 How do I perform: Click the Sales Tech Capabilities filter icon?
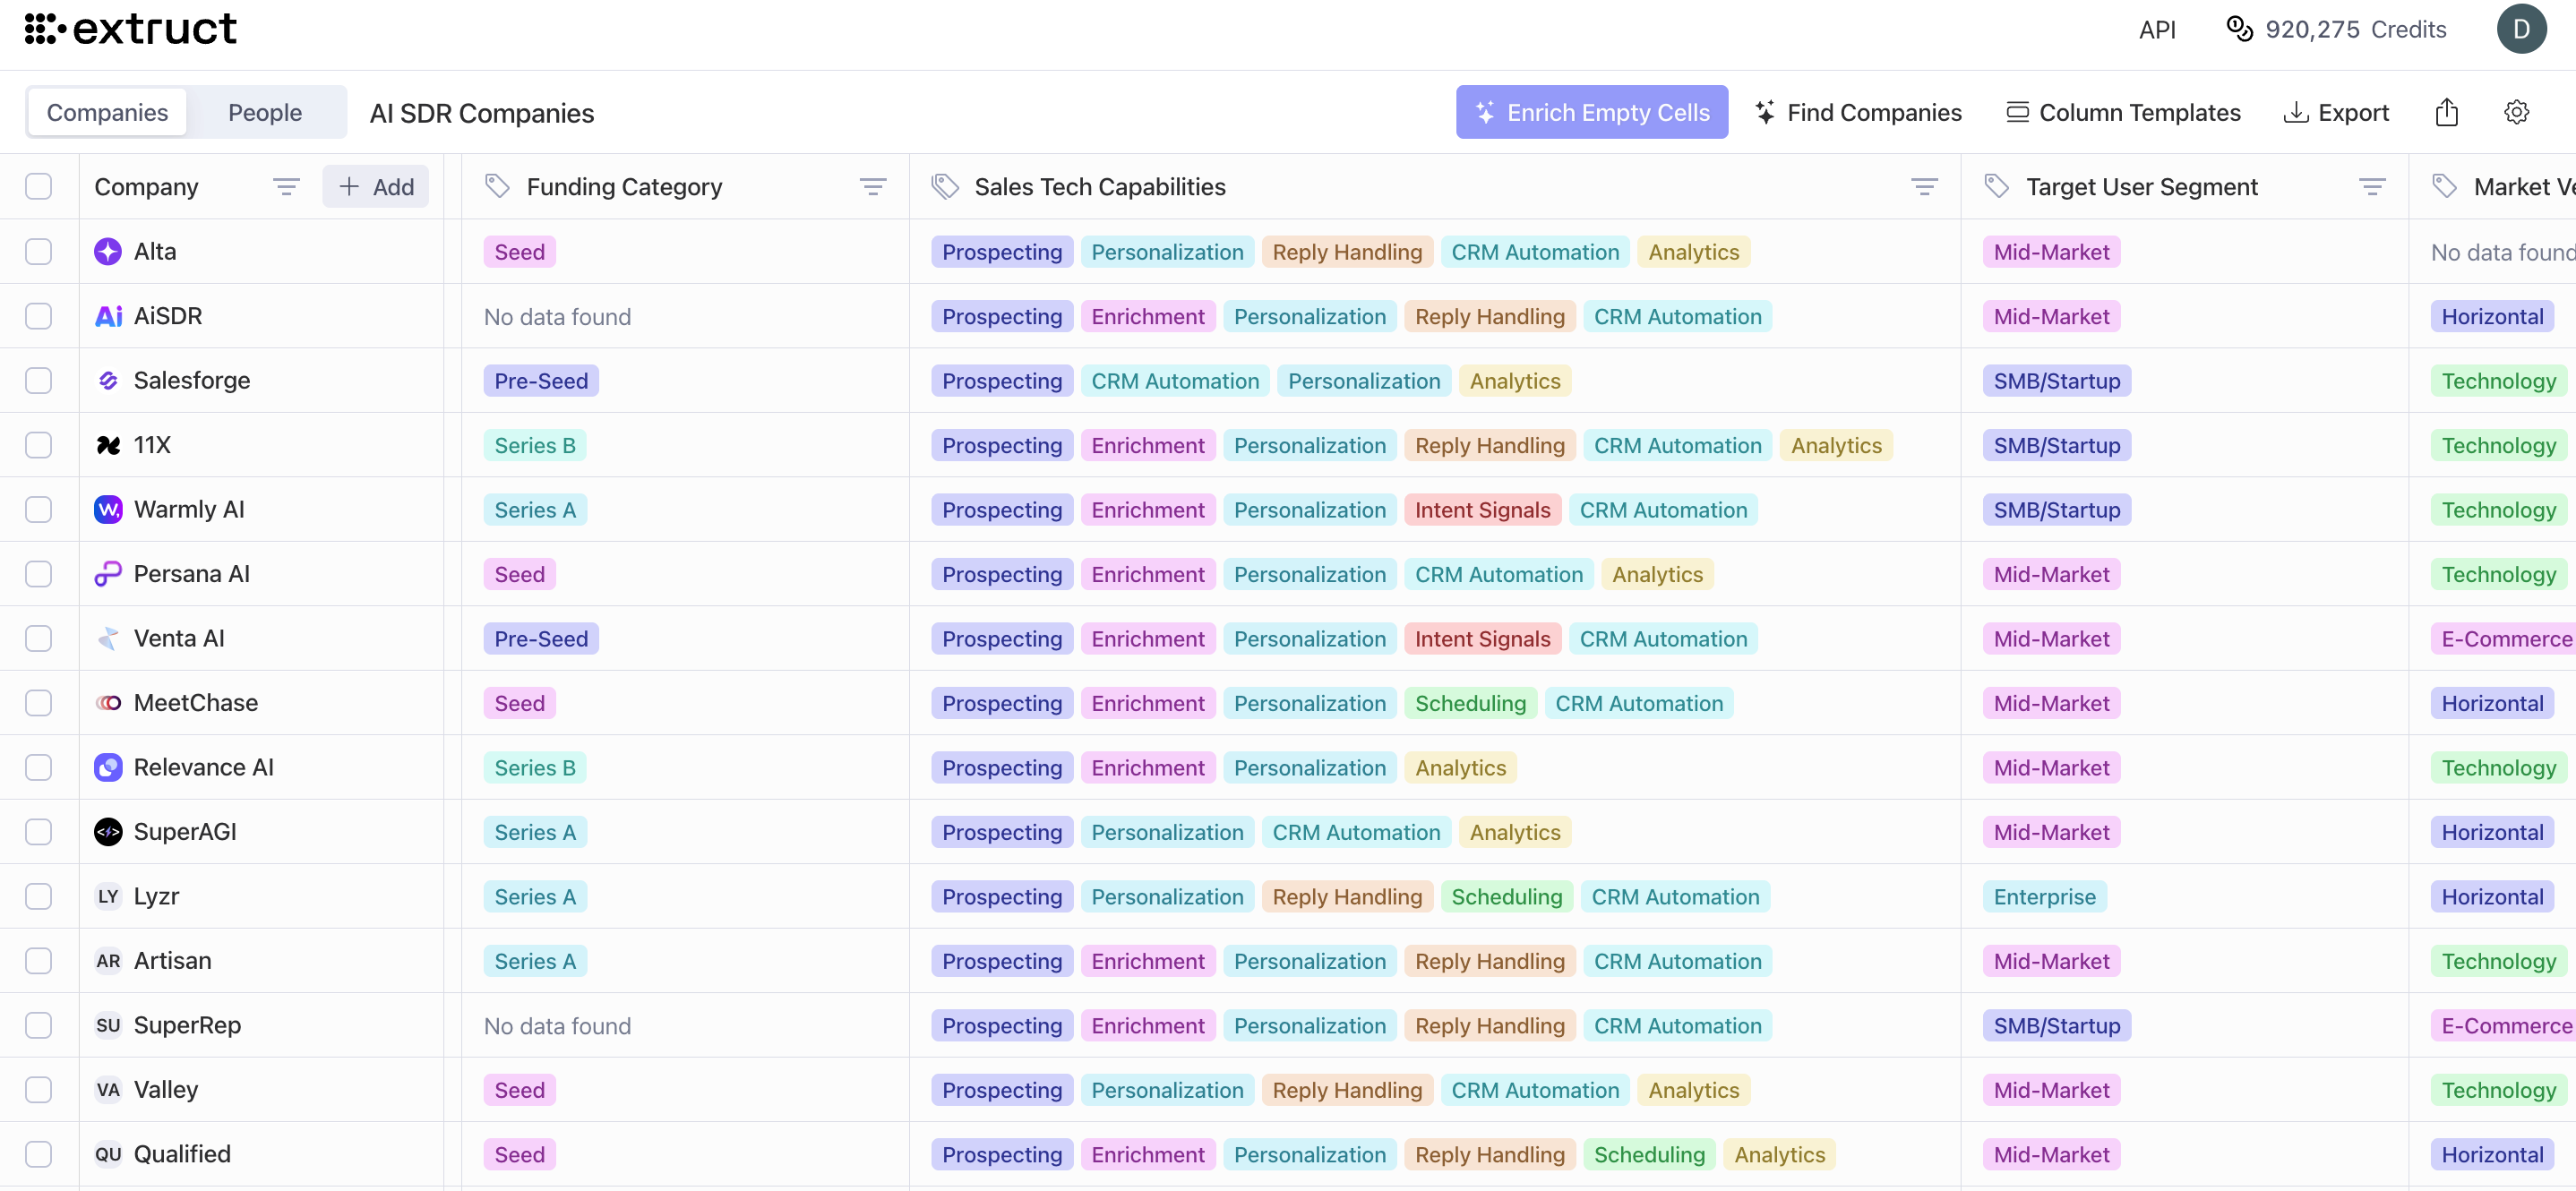coord(1923,186)
